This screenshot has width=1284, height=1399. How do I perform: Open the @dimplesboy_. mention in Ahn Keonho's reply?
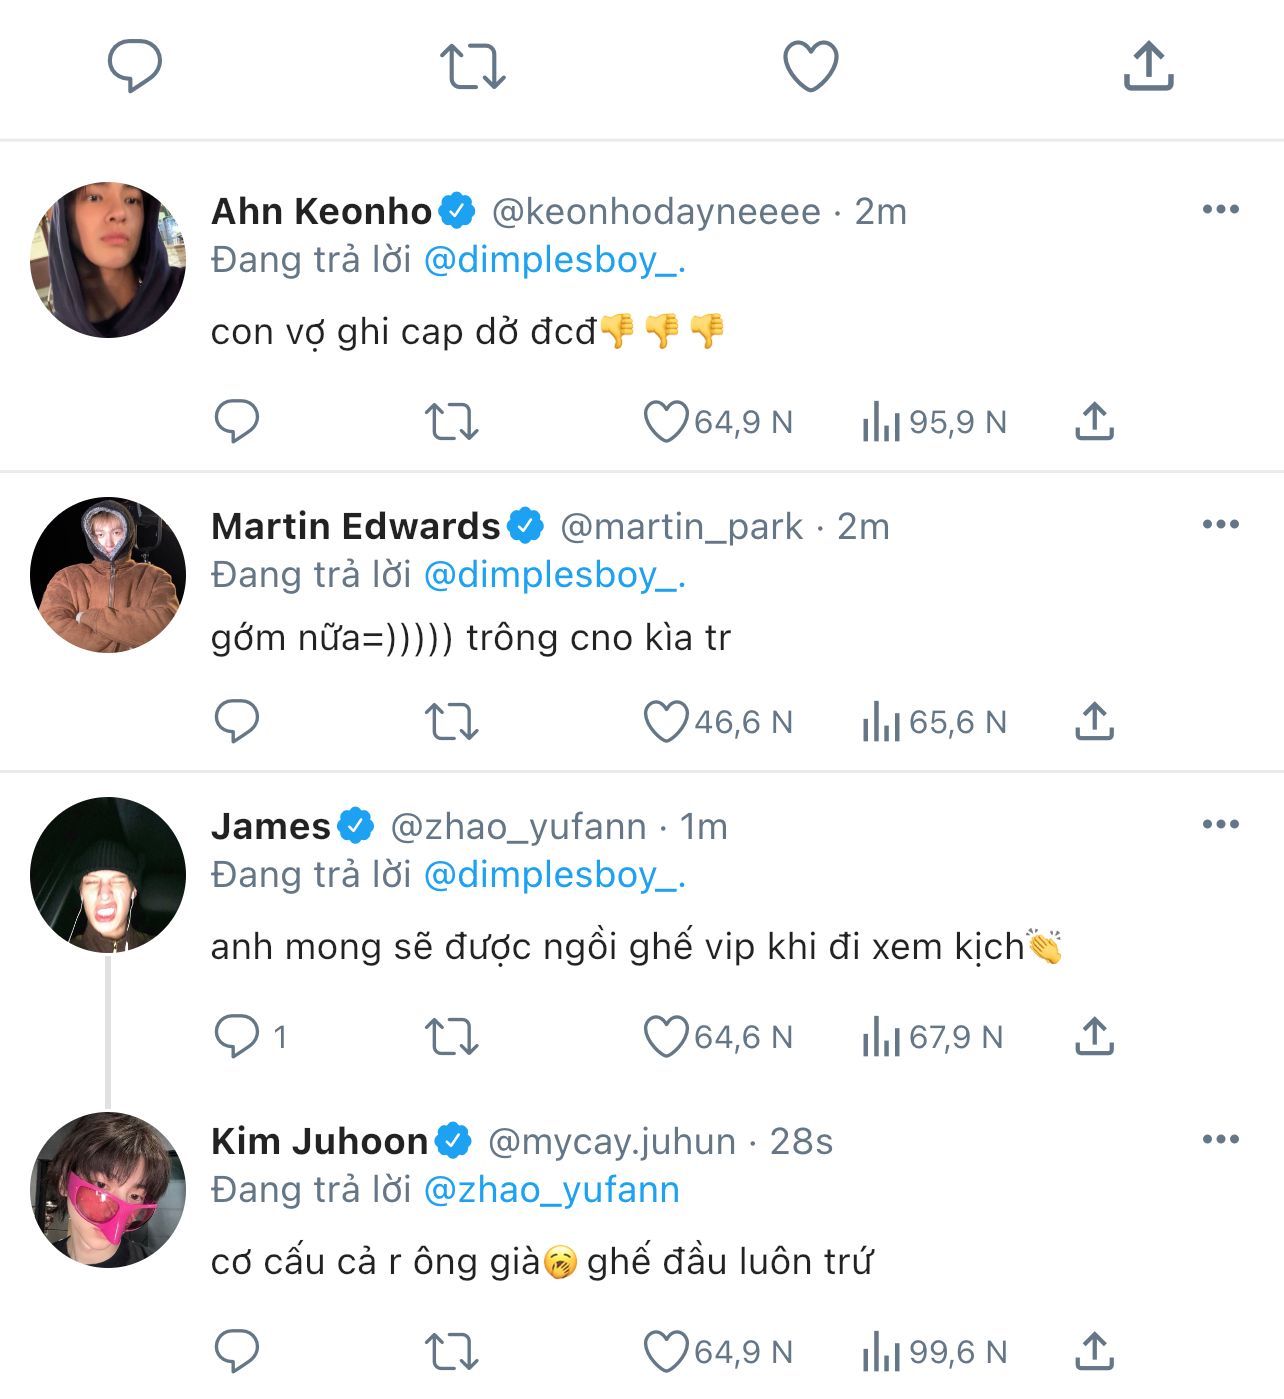[x=554, y=260]
